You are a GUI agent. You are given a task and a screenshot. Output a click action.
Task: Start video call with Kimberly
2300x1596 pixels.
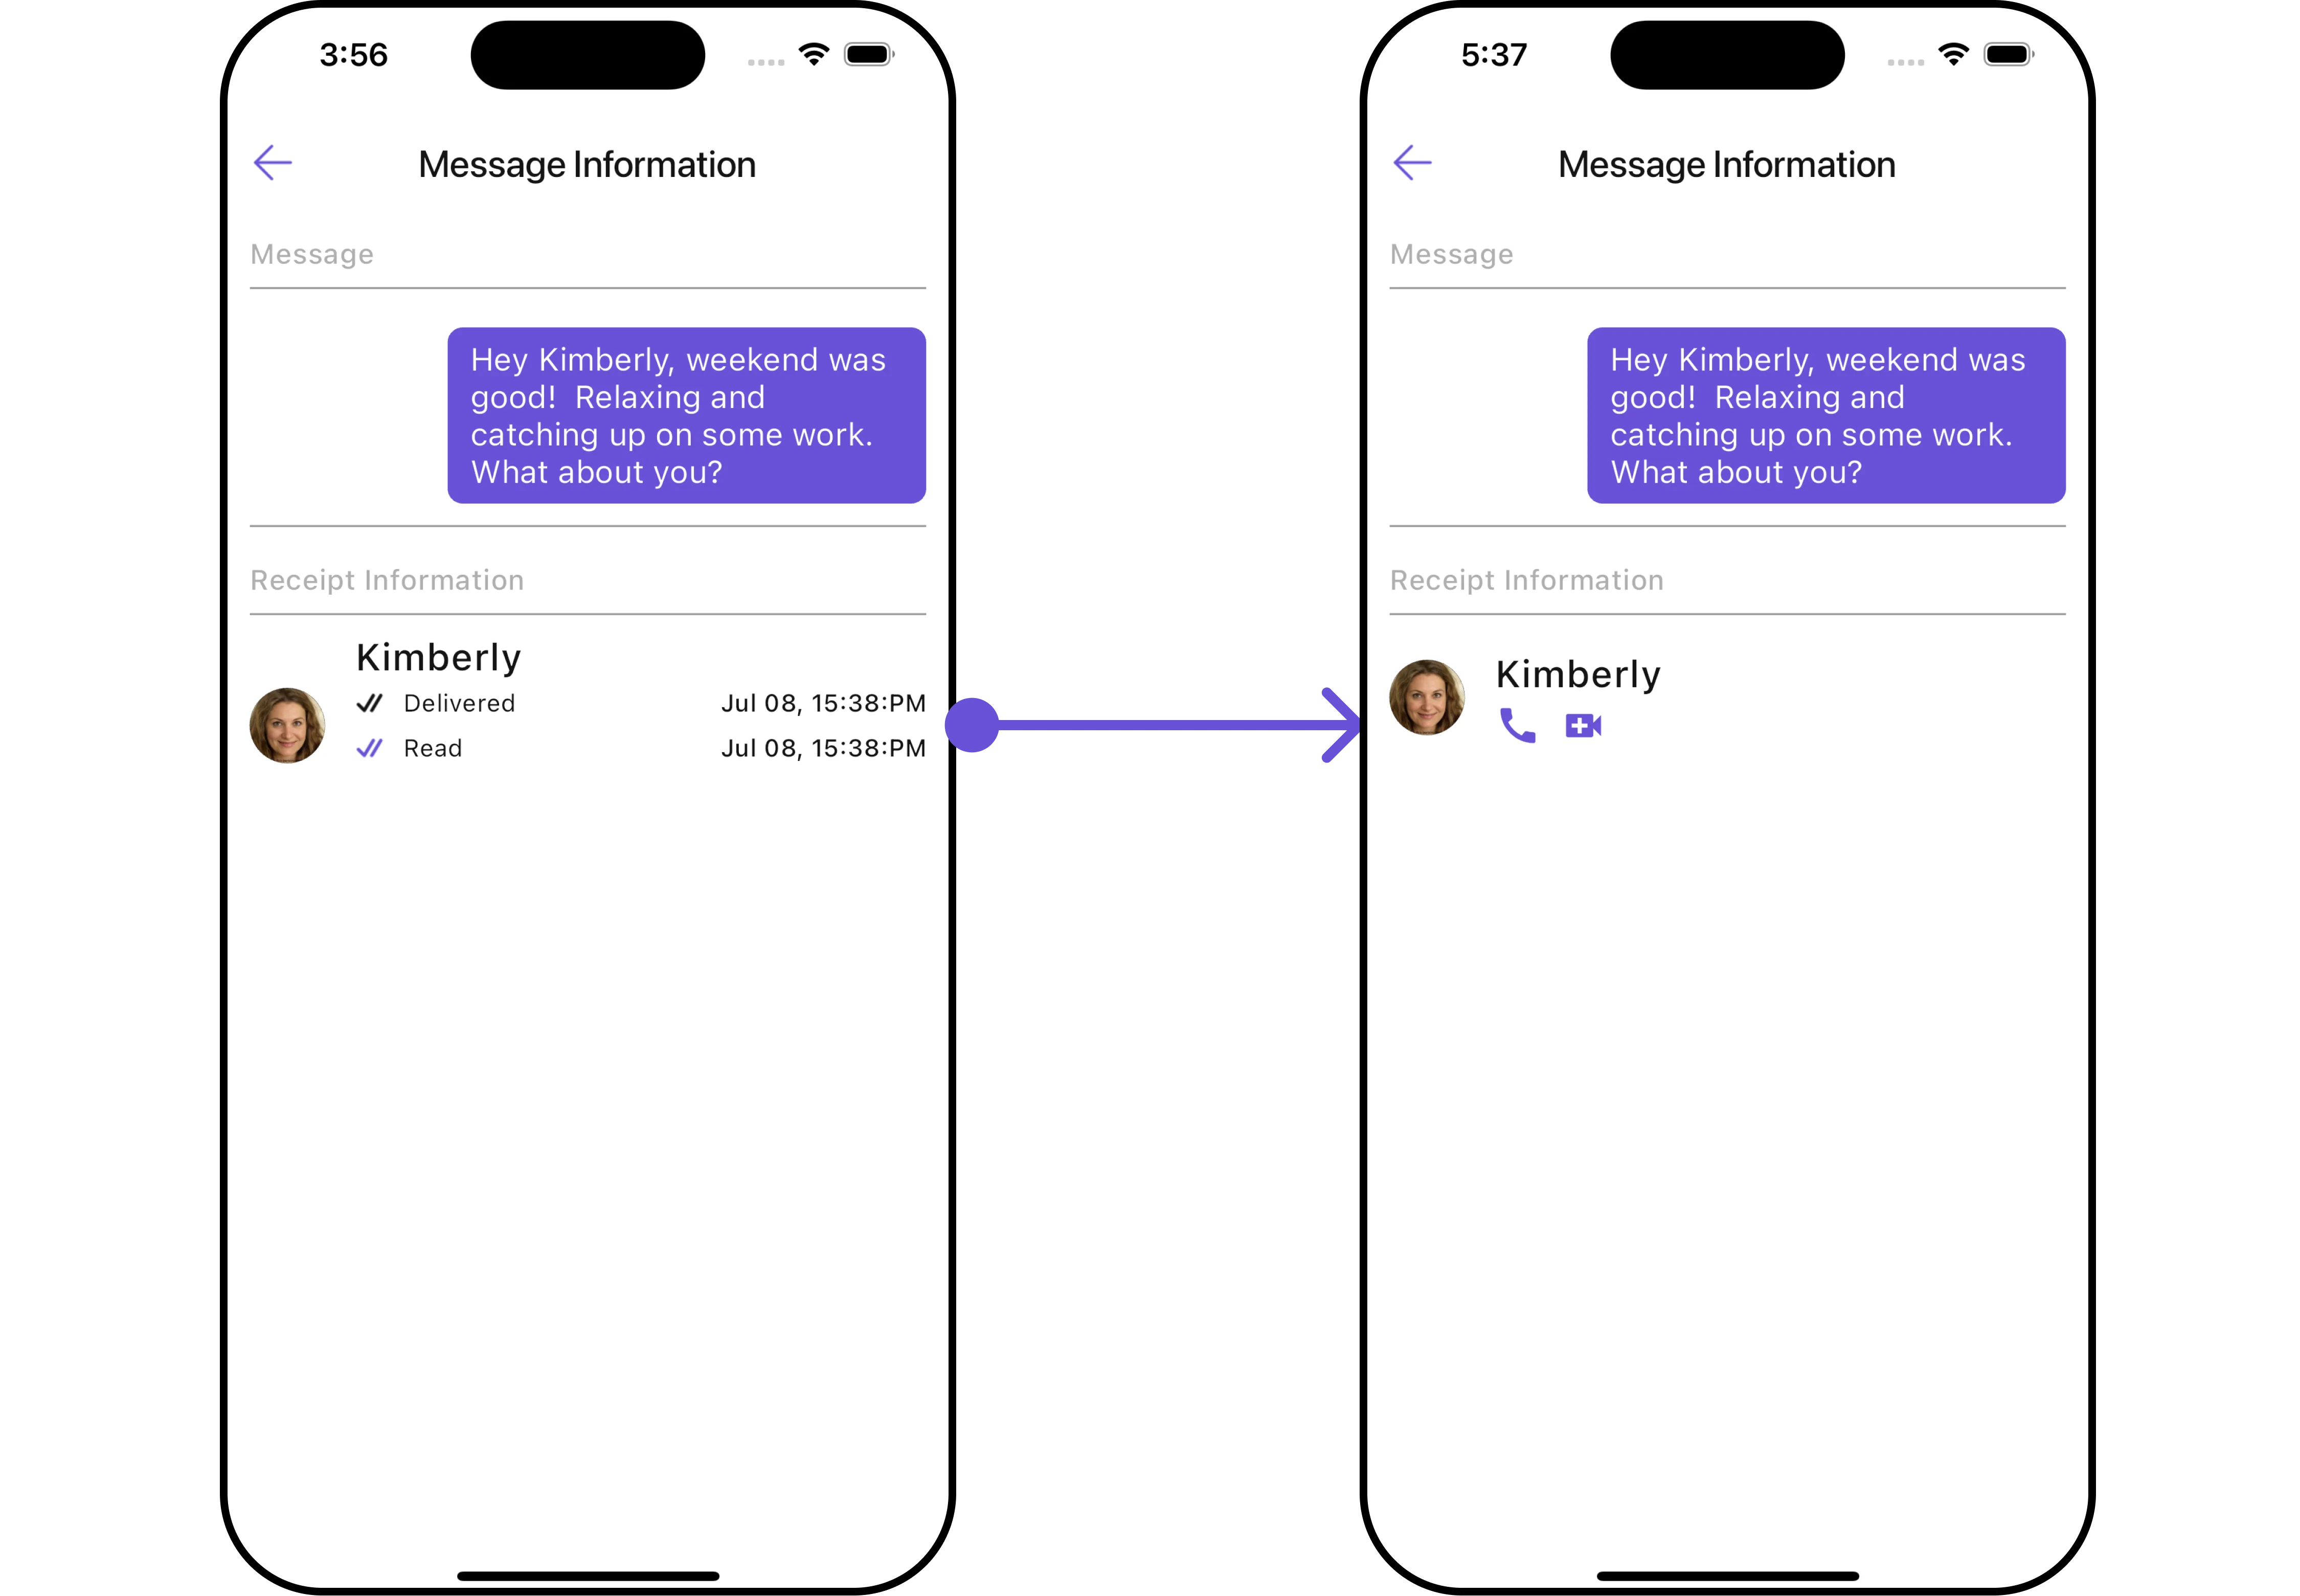coord(1583,726)
